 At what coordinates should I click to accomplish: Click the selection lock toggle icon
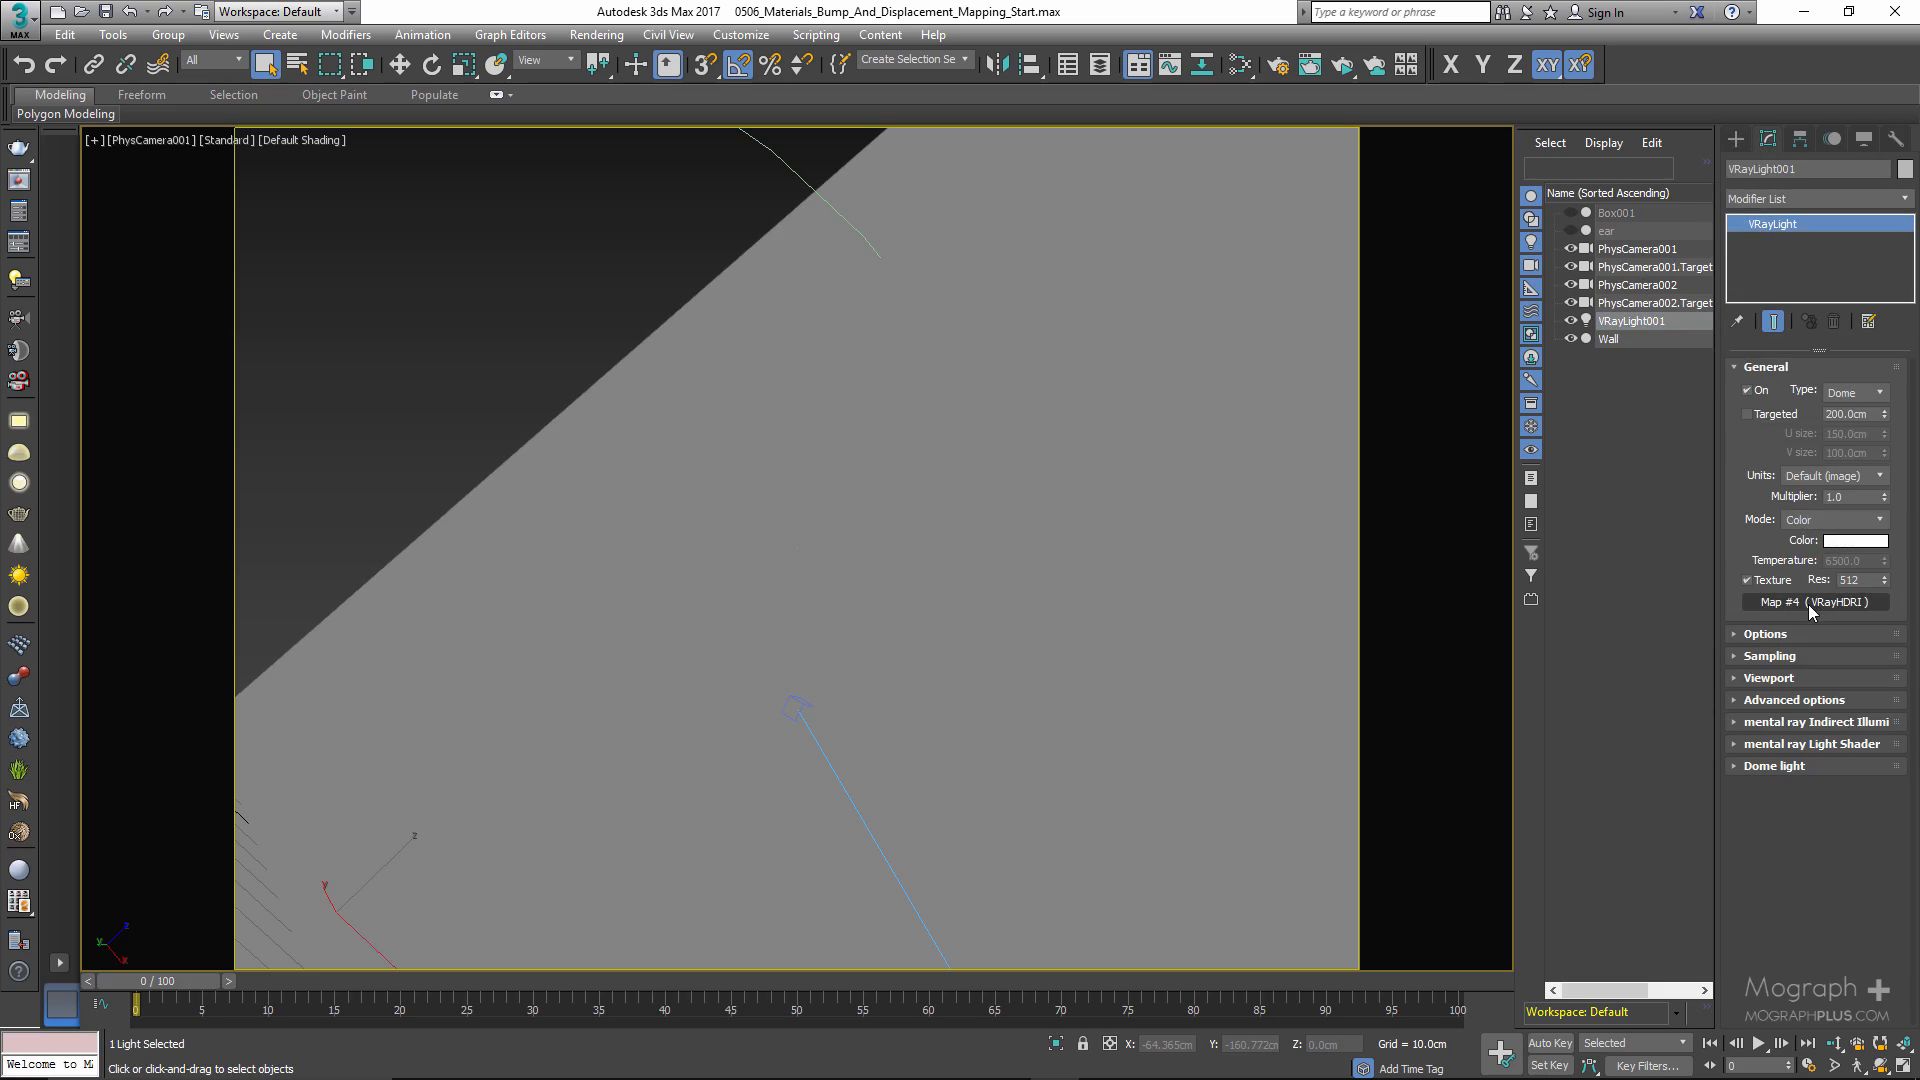1082,1044
